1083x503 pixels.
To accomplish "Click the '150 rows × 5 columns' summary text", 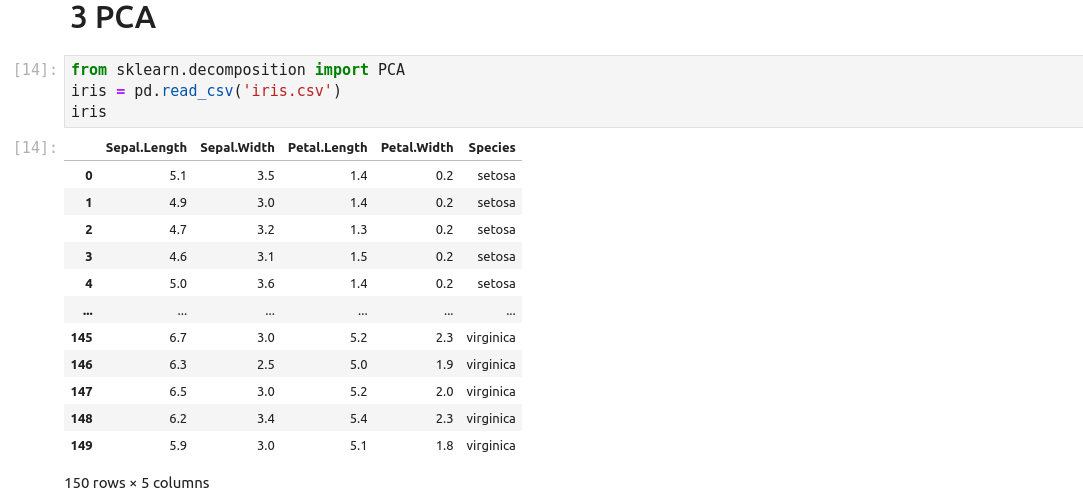I will tap(137, 483).
